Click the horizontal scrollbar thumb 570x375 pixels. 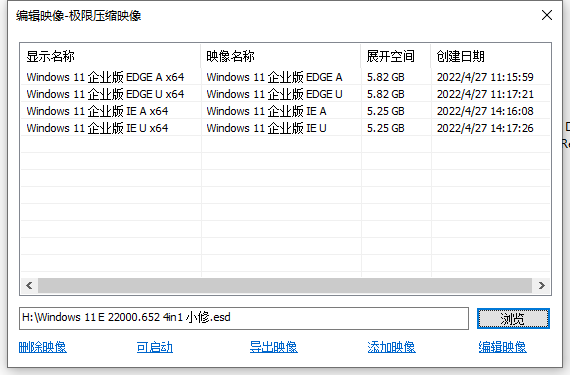(x=285, y=286)
